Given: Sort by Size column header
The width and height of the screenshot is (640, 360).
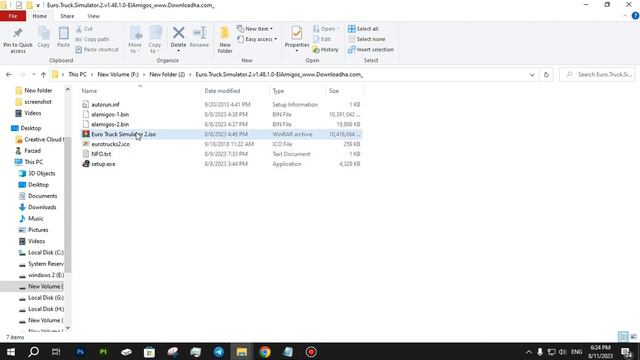Looking at the screenshot, I should click(334, 91).
